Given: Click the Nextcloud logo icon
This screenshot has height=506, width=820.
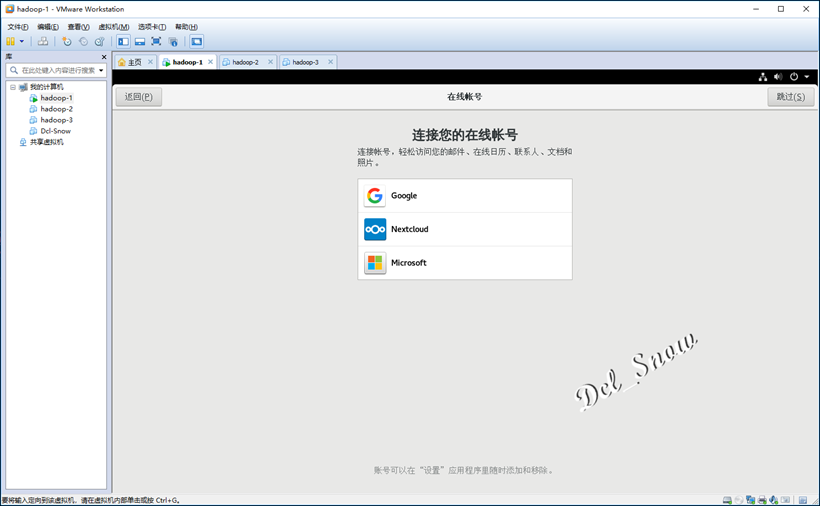Looking at the screenshot, I should click(375, 229).
